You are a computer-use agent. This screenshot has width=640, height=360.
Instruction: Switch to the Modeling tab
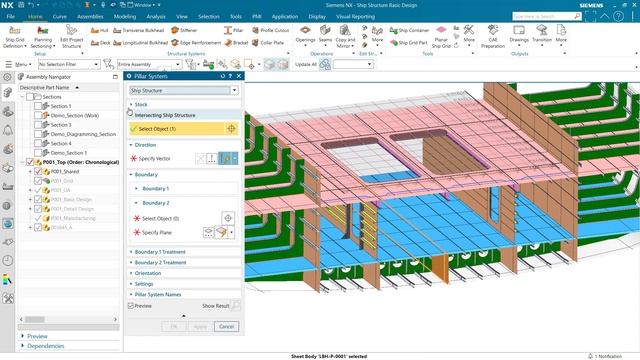(124, 17)
